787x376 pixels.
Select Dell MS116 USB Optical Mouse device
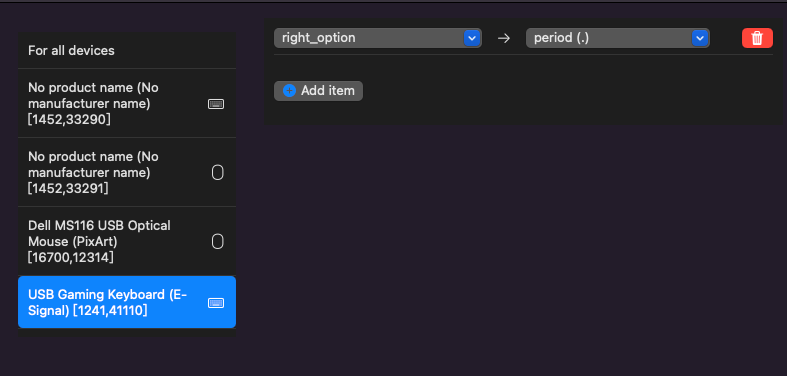click(x=127, y=241)
